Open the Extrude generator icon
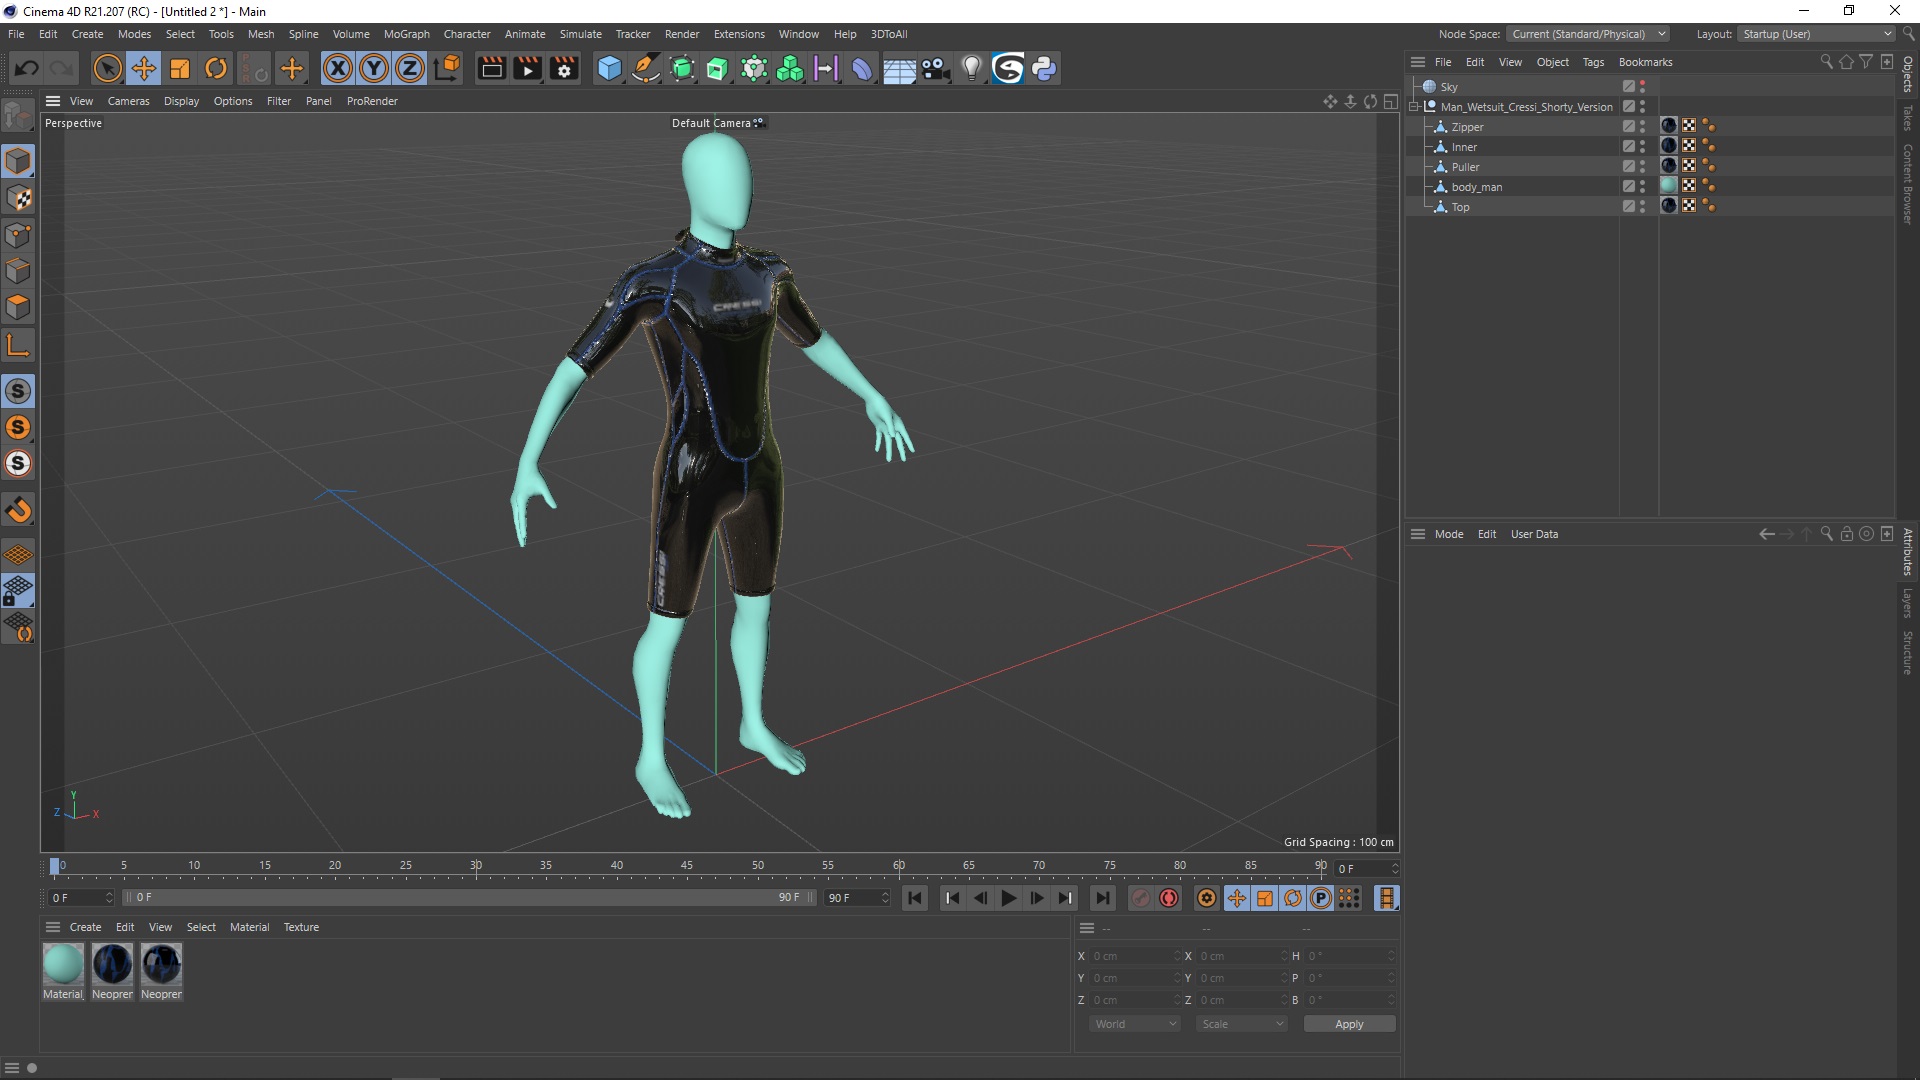 (x=718, y=68)
